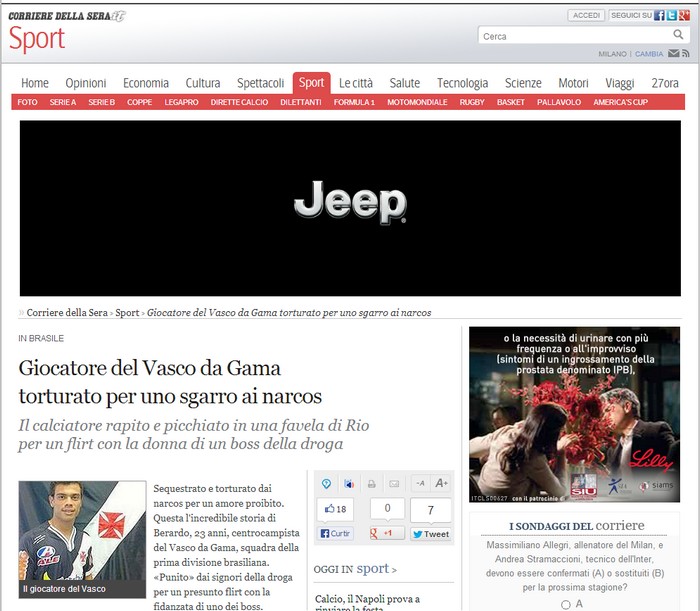700x611 pixels.
Task: Click the Accedi login button
Action: [587, 15]
